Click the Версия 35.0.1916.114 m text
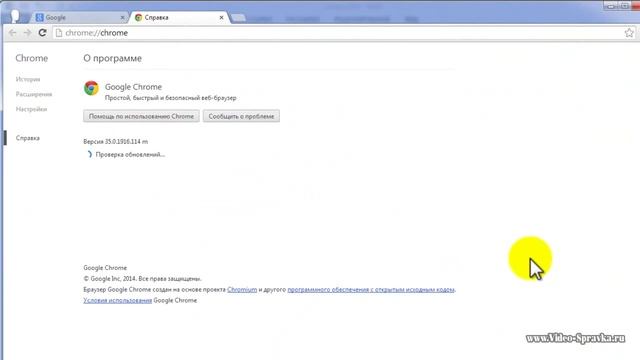The width and height of the screenshot is (640, 360). [x=116, y=142]
